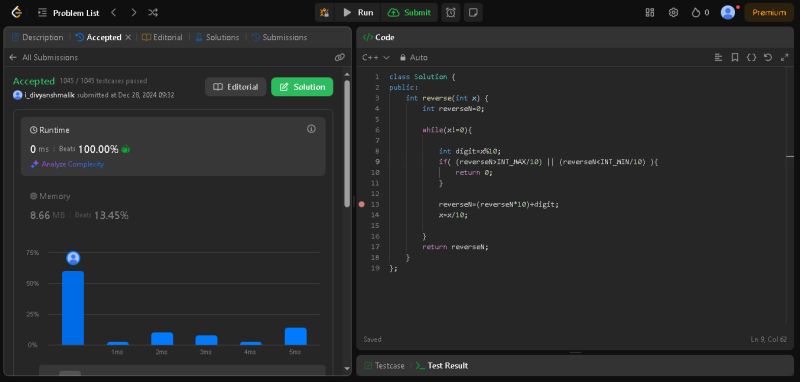The height and width of the screenshot is (382, 800).
Task: Click the streak fire icon
Action: (695, 13)
